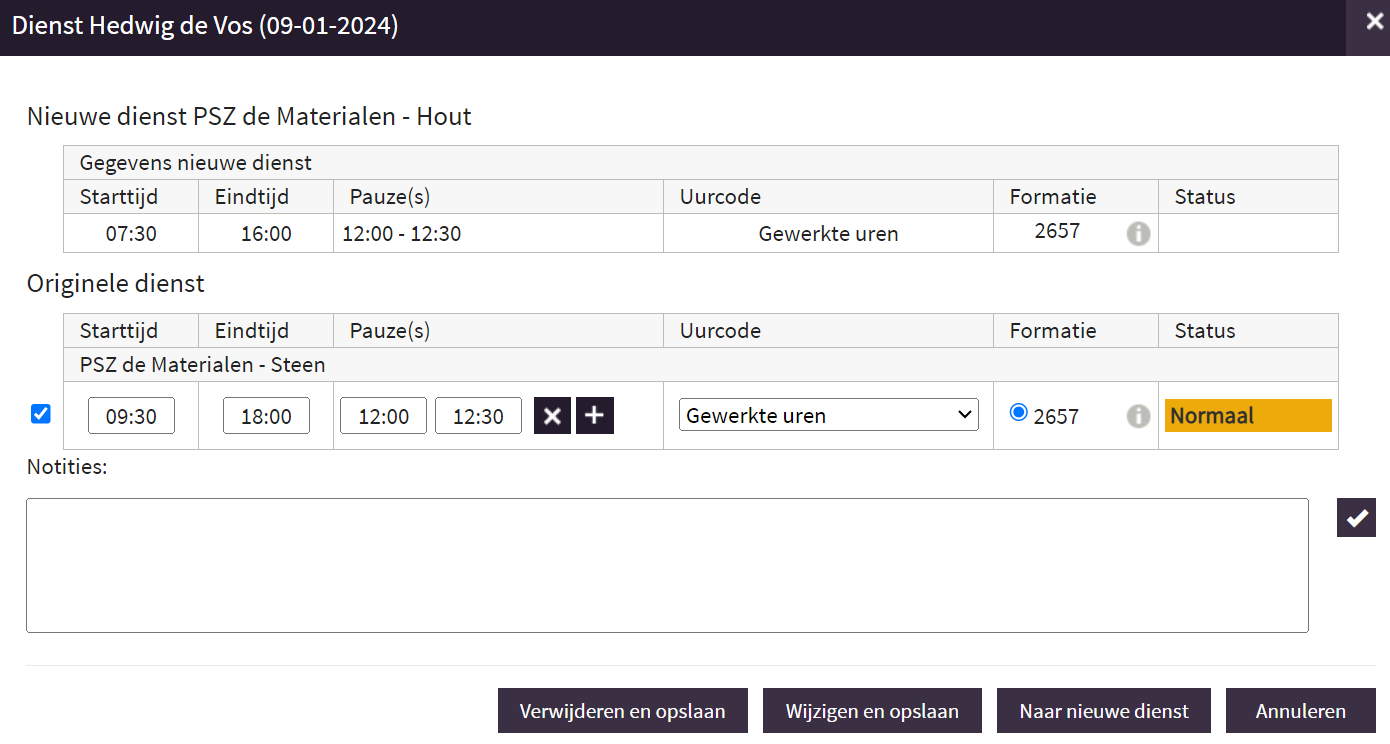
Task: Click the 18:00 end time field
Action: pyautogui.click(x=266, y=416)
